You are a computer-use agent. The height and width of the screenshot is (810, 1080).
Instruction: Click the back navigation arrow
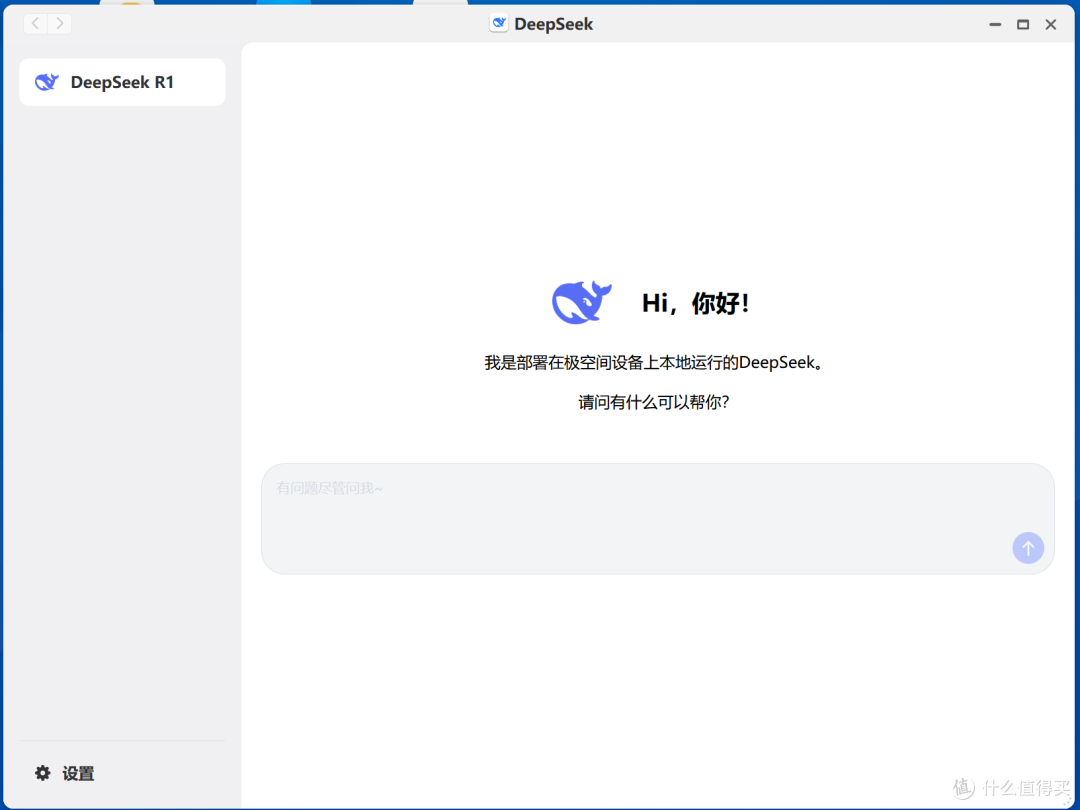point(36,24)
